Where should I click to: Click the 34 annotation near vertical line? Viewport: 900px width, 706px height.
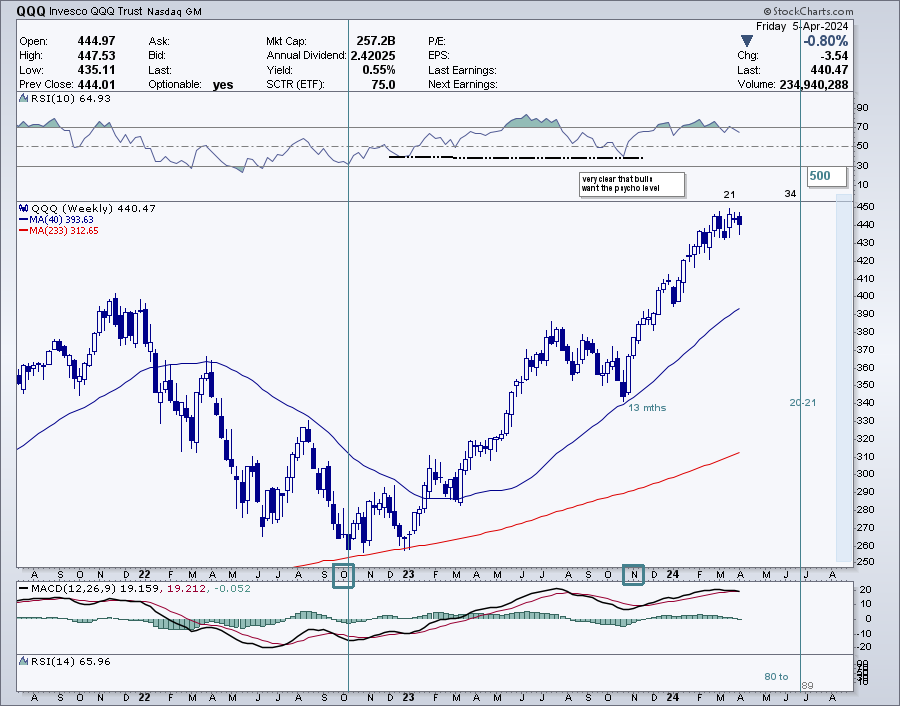point(790,194)
